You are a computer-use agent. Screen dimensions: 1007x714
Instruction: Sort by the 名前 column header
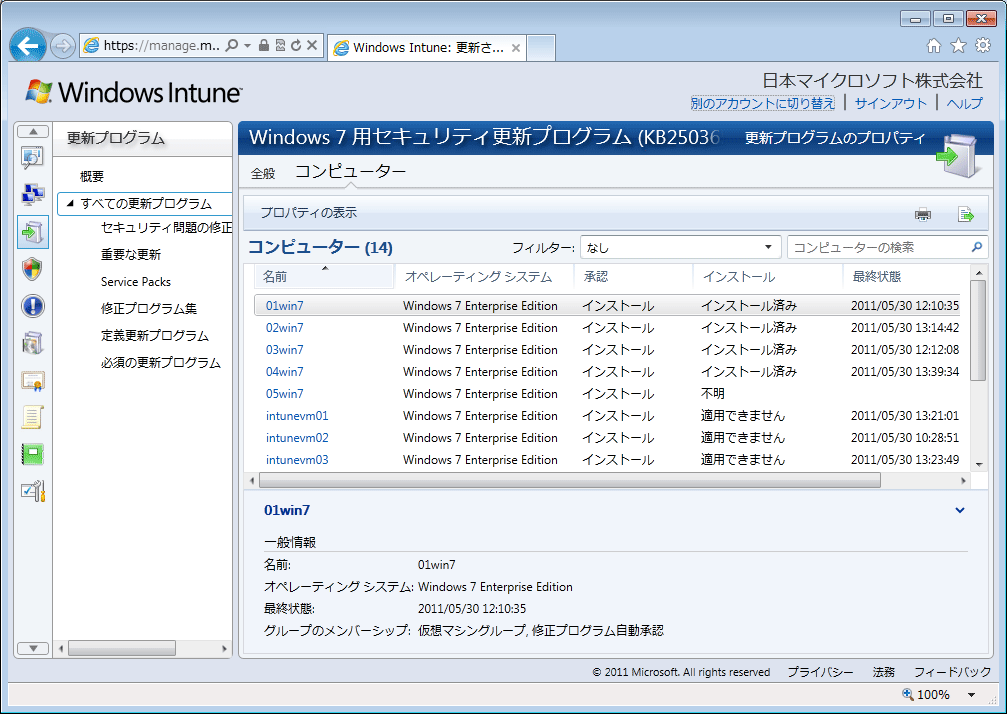pyautogui.click(x=324, y=276)
